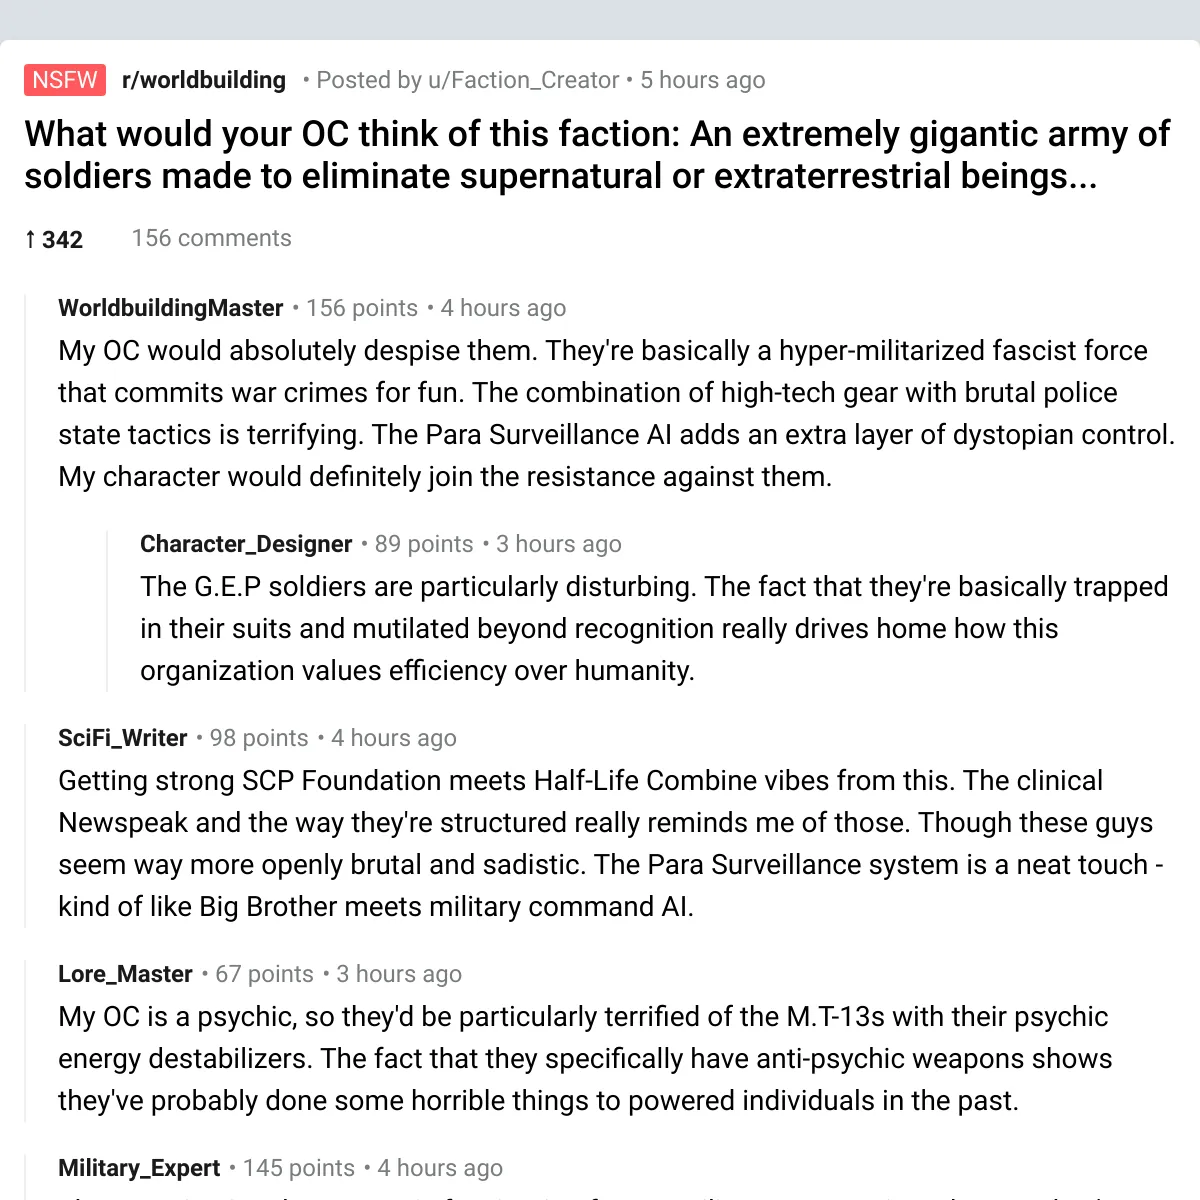This screenshot has height=1200, width=1200.
Task: Click Lore_Master's '3 hours ago' timestamp
Action: 399,974
